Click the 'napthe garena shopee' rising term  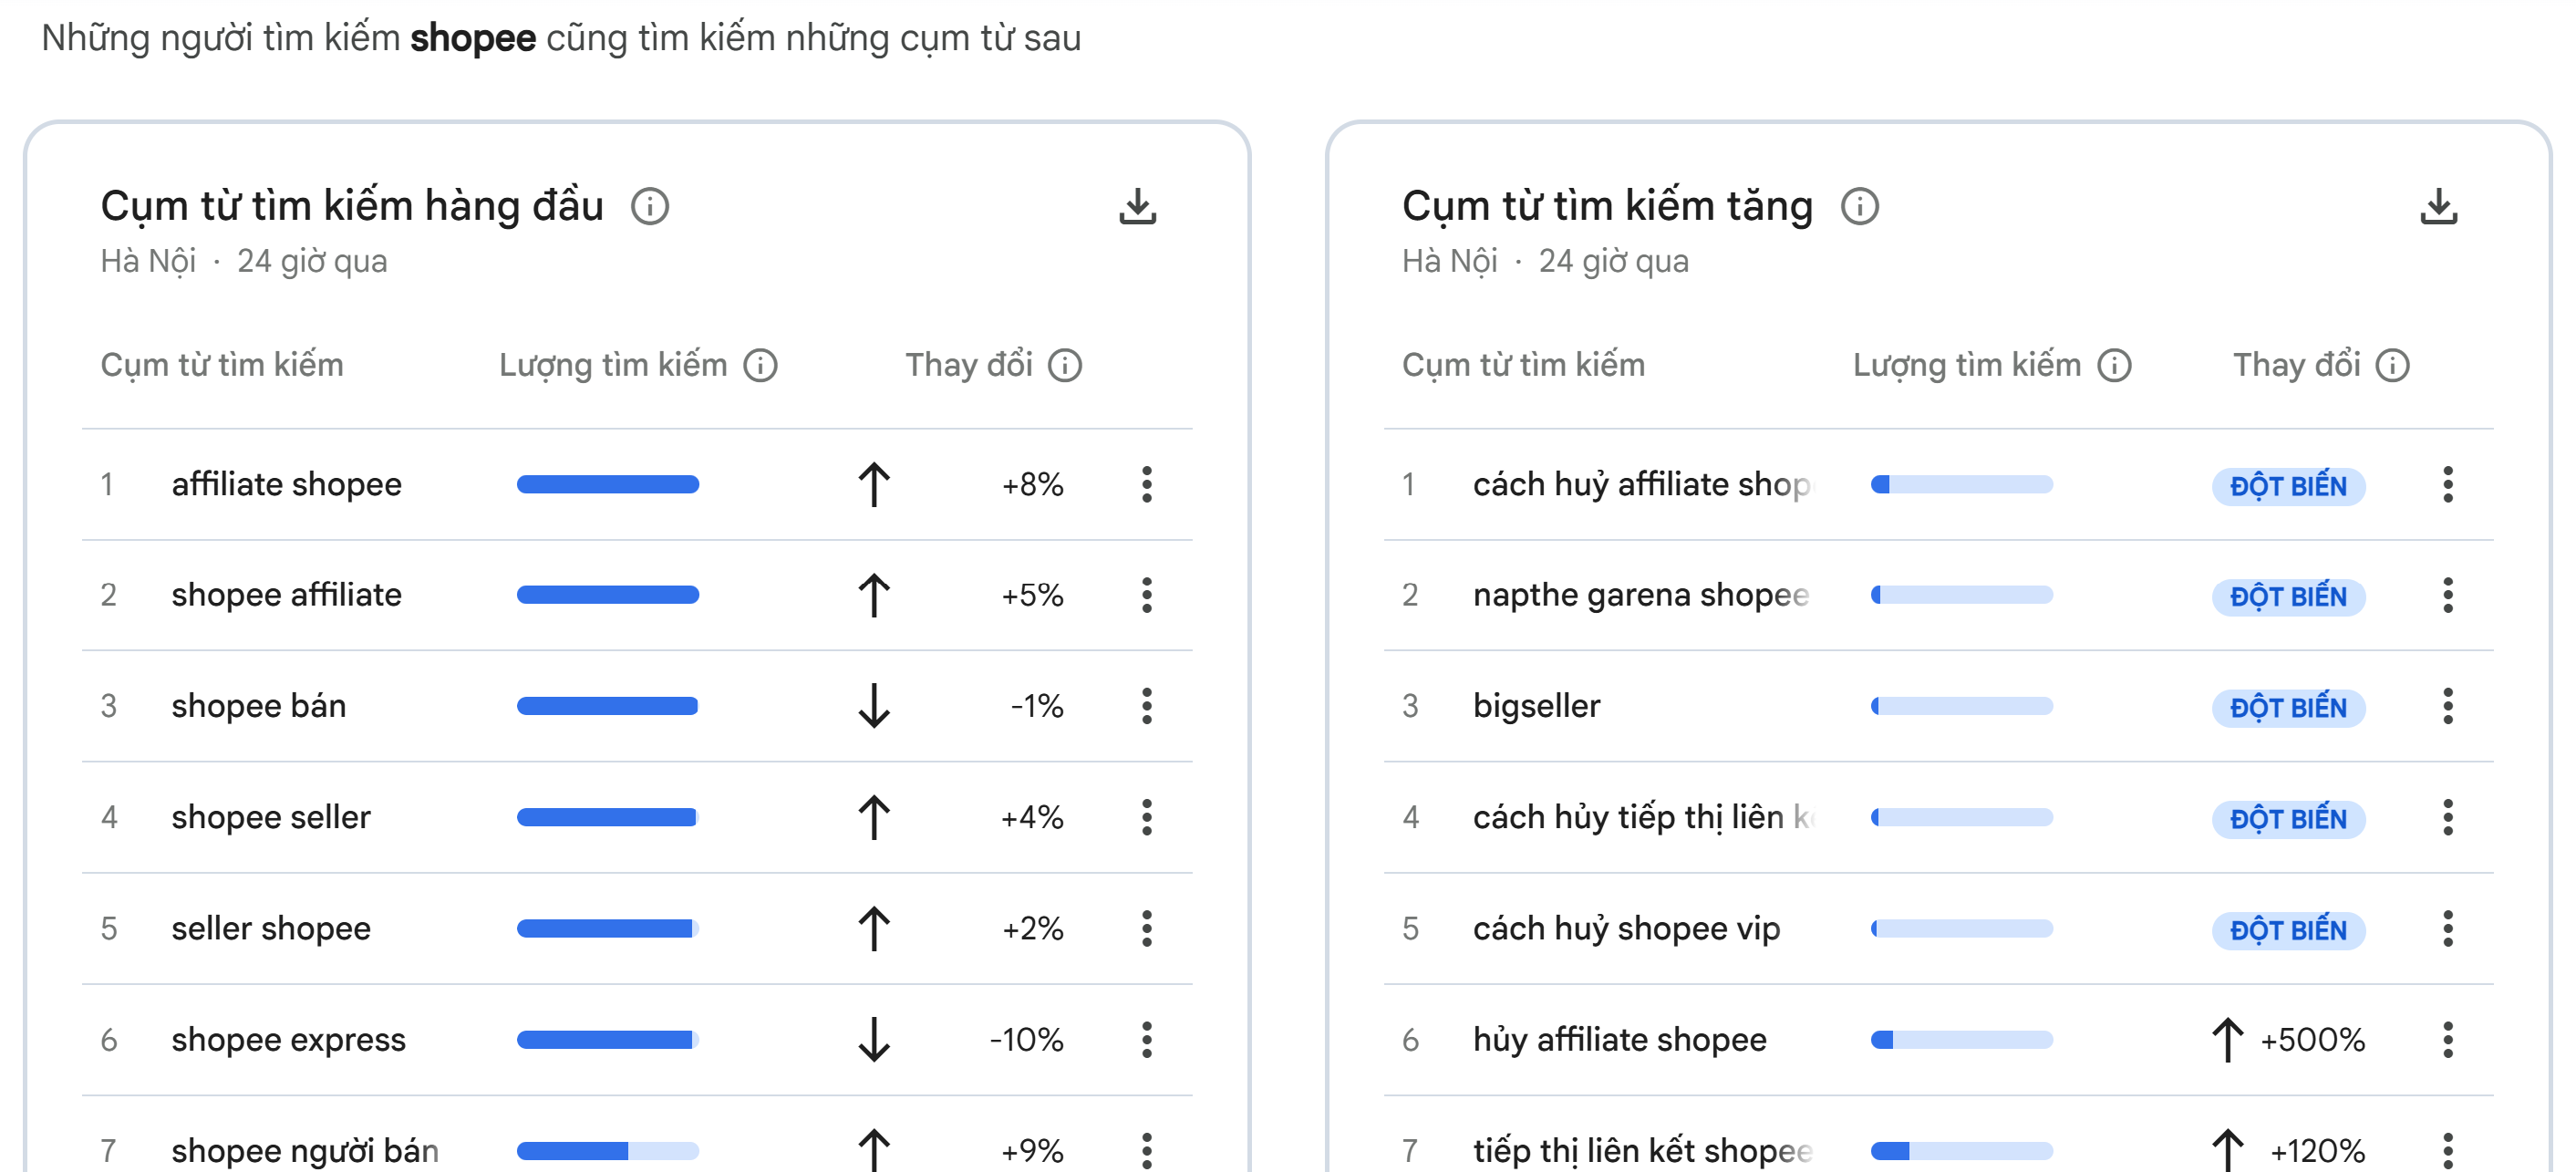(1641, 596)
